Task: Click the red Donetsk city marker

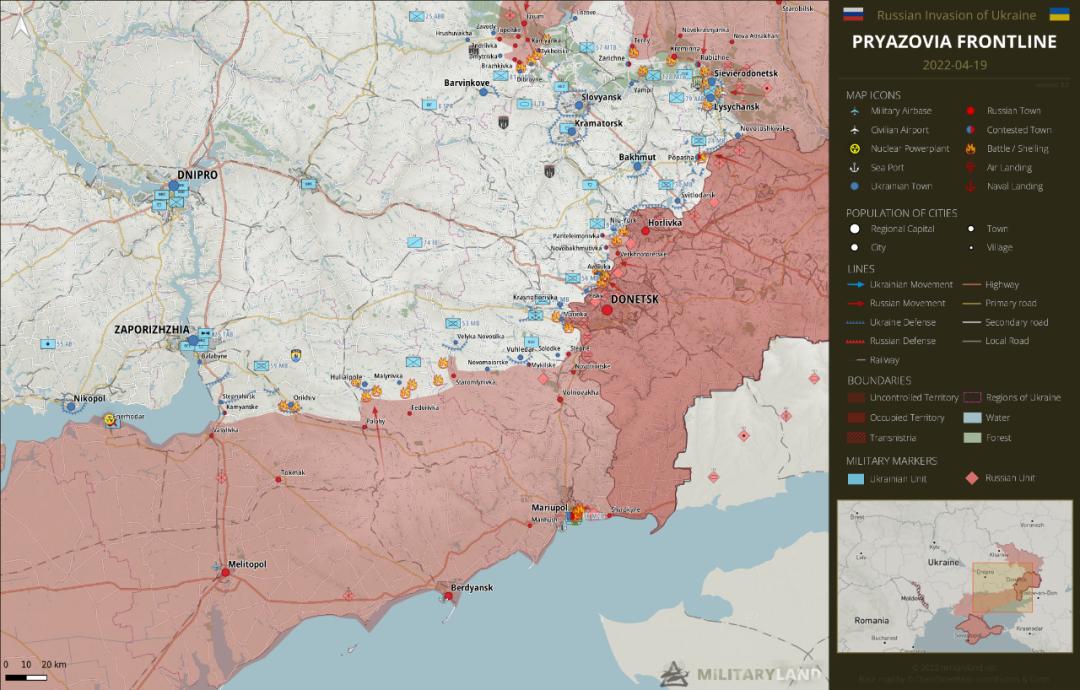Action: pos(607,310)
